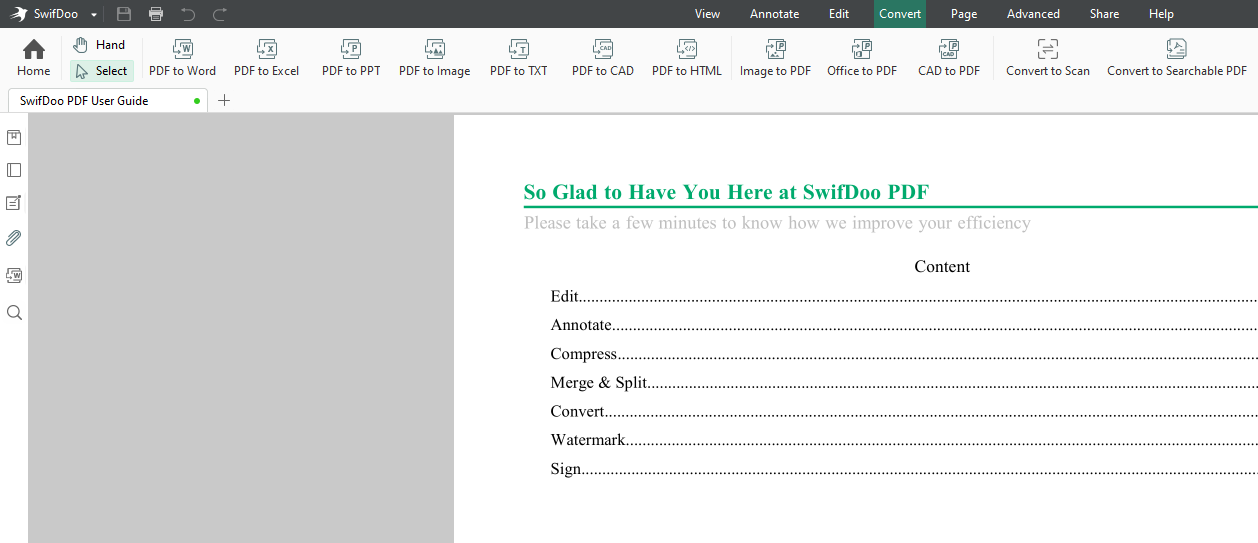The width and height of the screenshot is (1258, 543).
Task: Click the Content heading in document
Action: [x=942, y=267]
